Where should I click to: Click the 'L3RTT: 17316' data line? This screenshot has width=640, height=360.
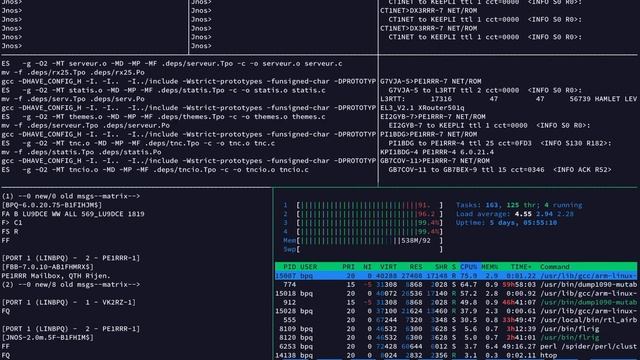click(509, 99)
